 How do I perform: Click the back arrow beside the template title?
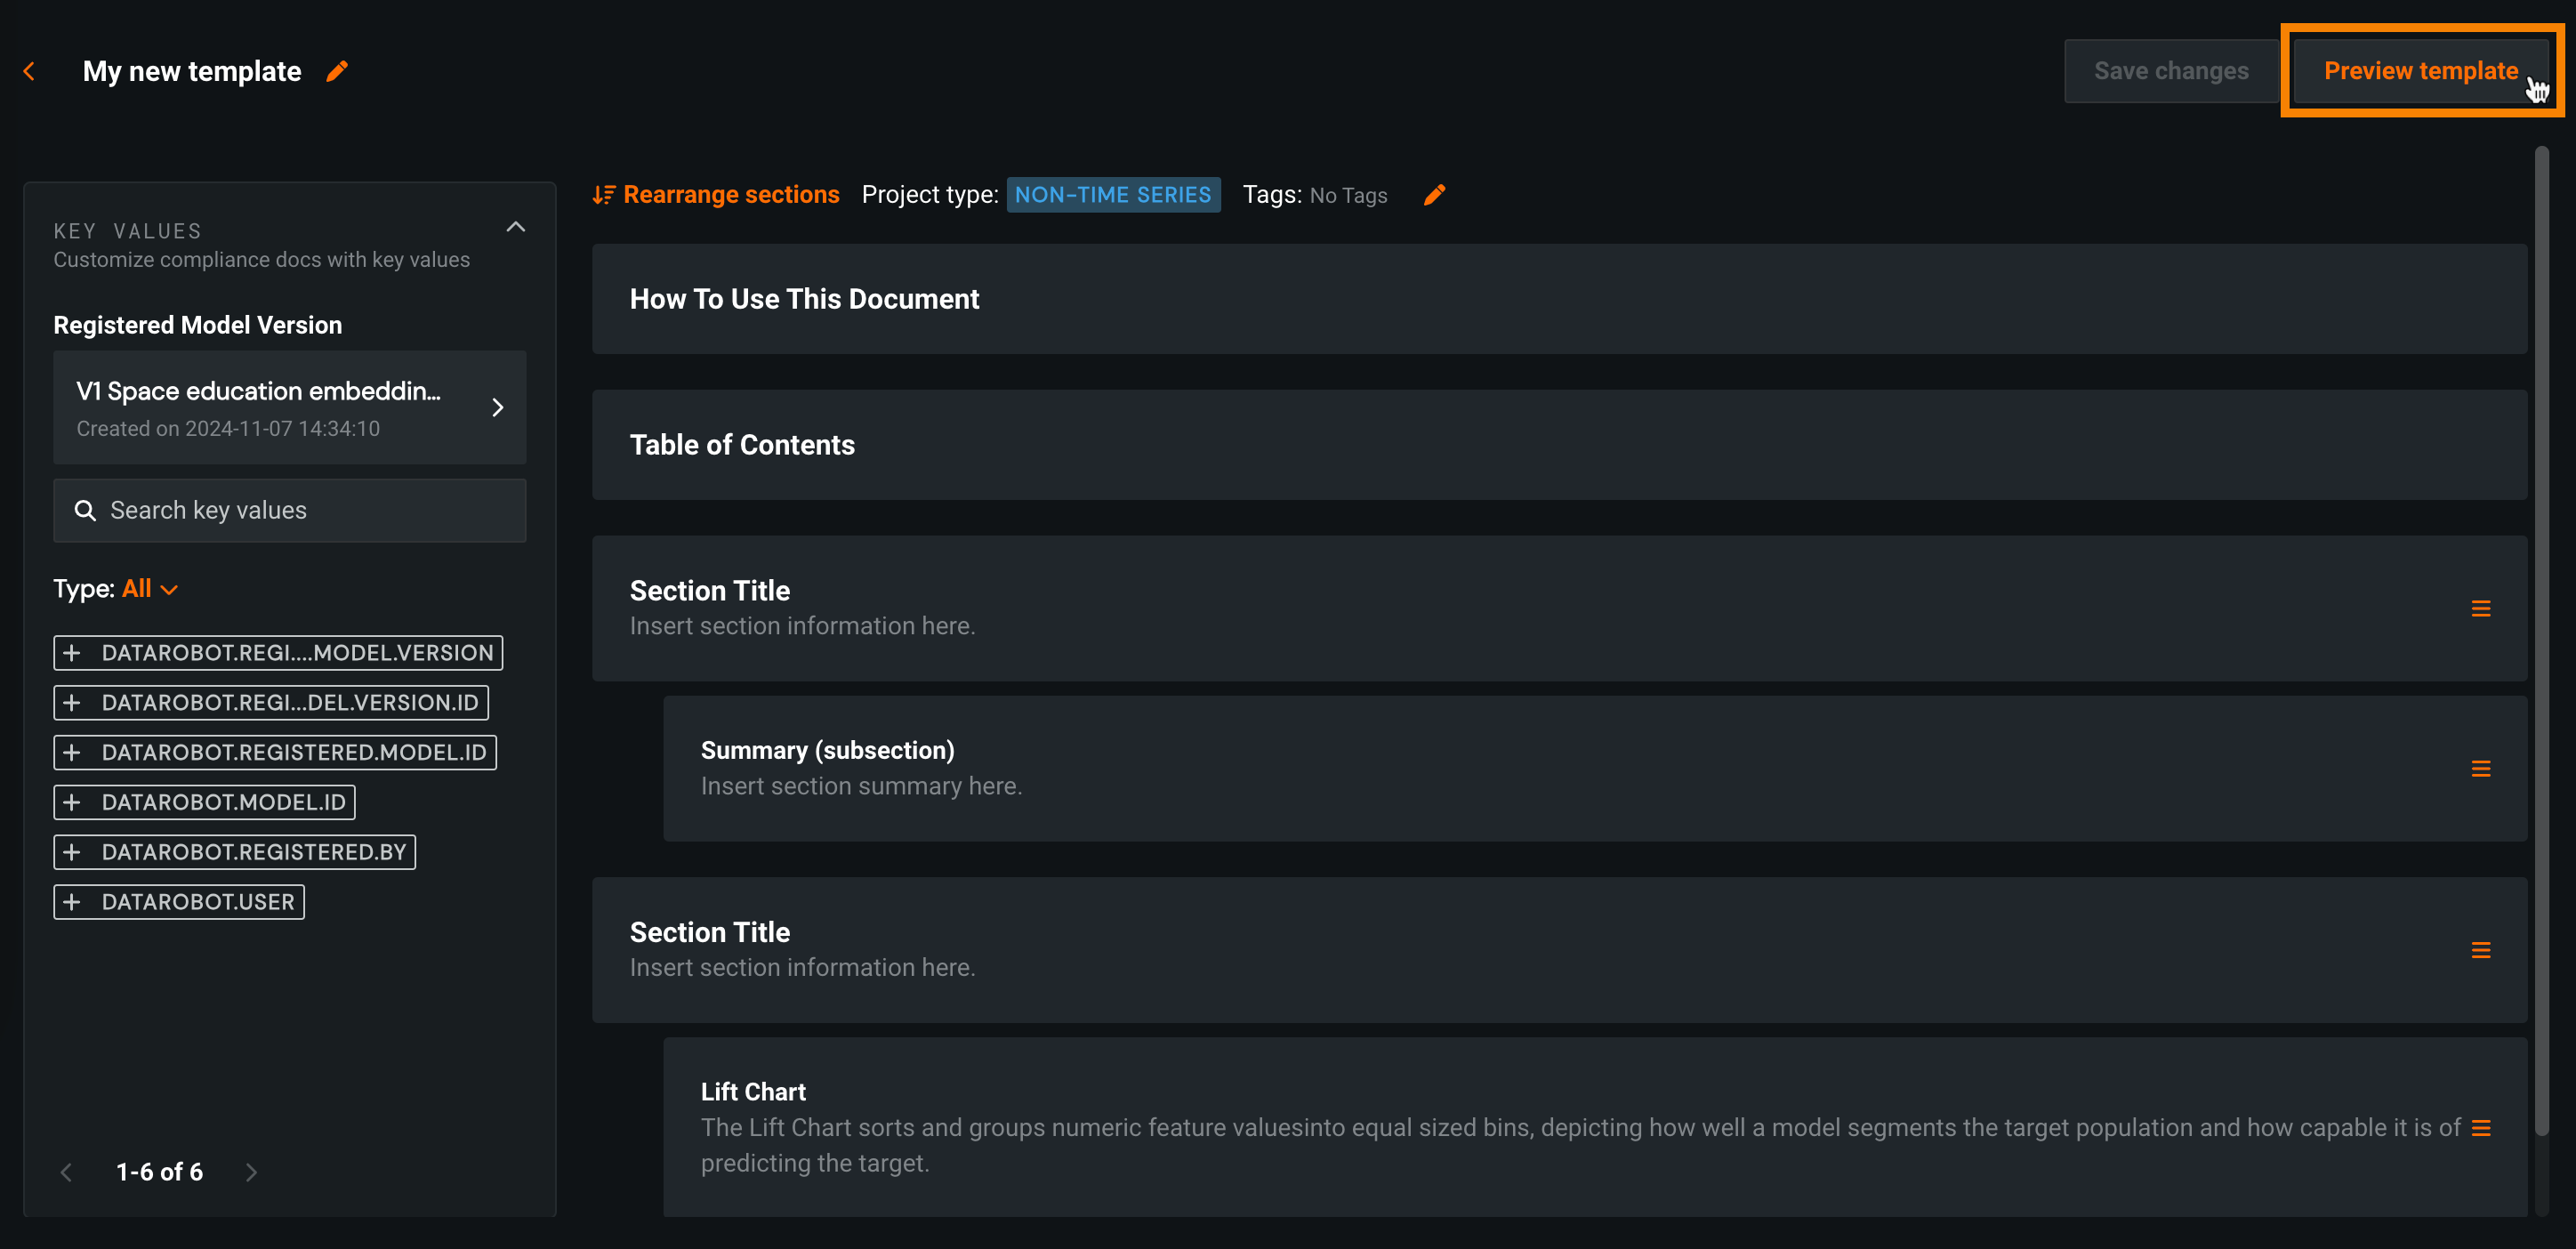click(x=29, y=71)
